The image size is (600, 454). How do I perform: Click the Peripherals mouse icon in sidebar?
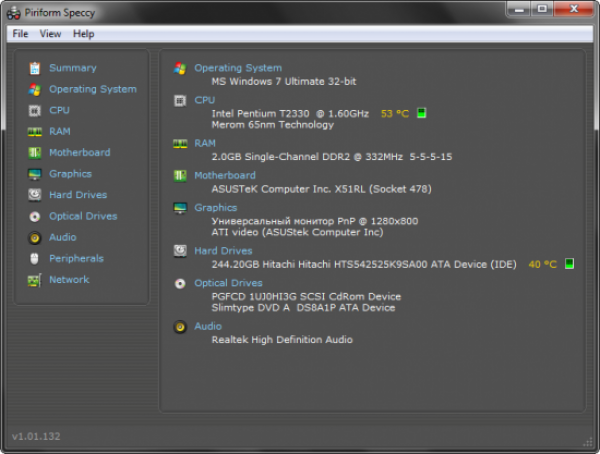(34, 259)
